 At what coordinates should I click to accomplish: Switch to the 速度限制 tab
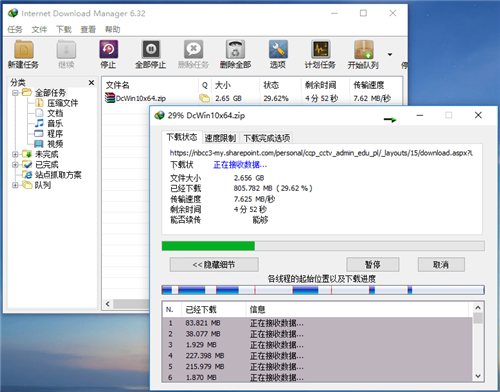220,138
